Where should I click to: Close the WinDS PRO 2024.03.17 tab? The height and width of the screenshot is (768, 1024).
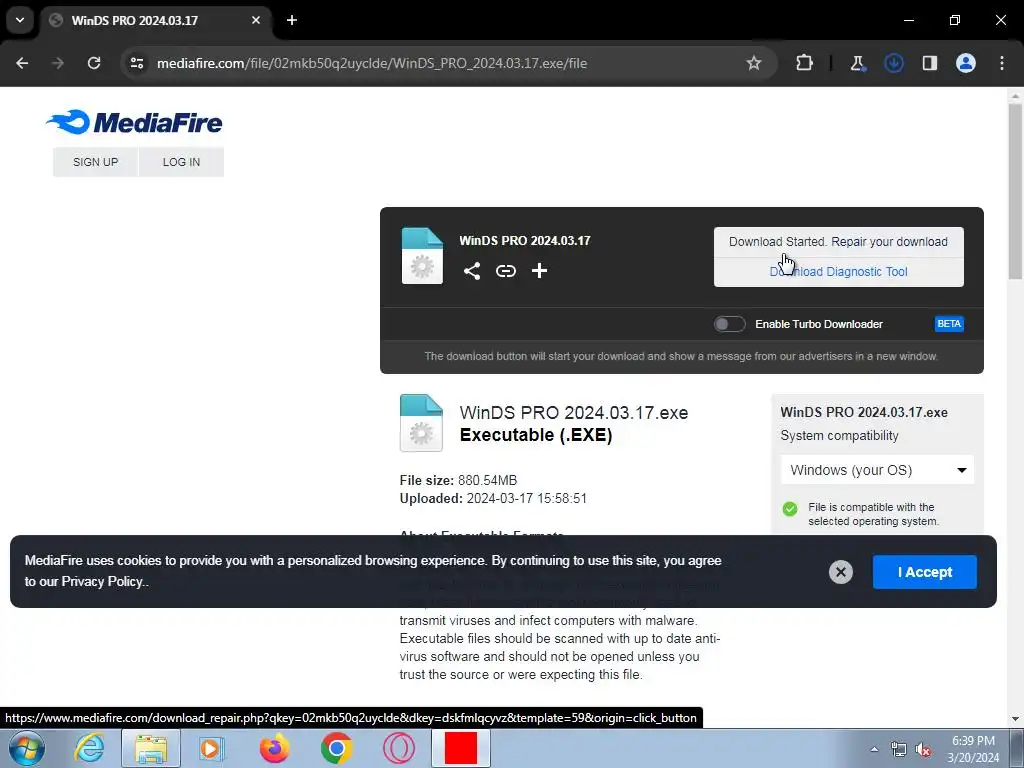256,20
